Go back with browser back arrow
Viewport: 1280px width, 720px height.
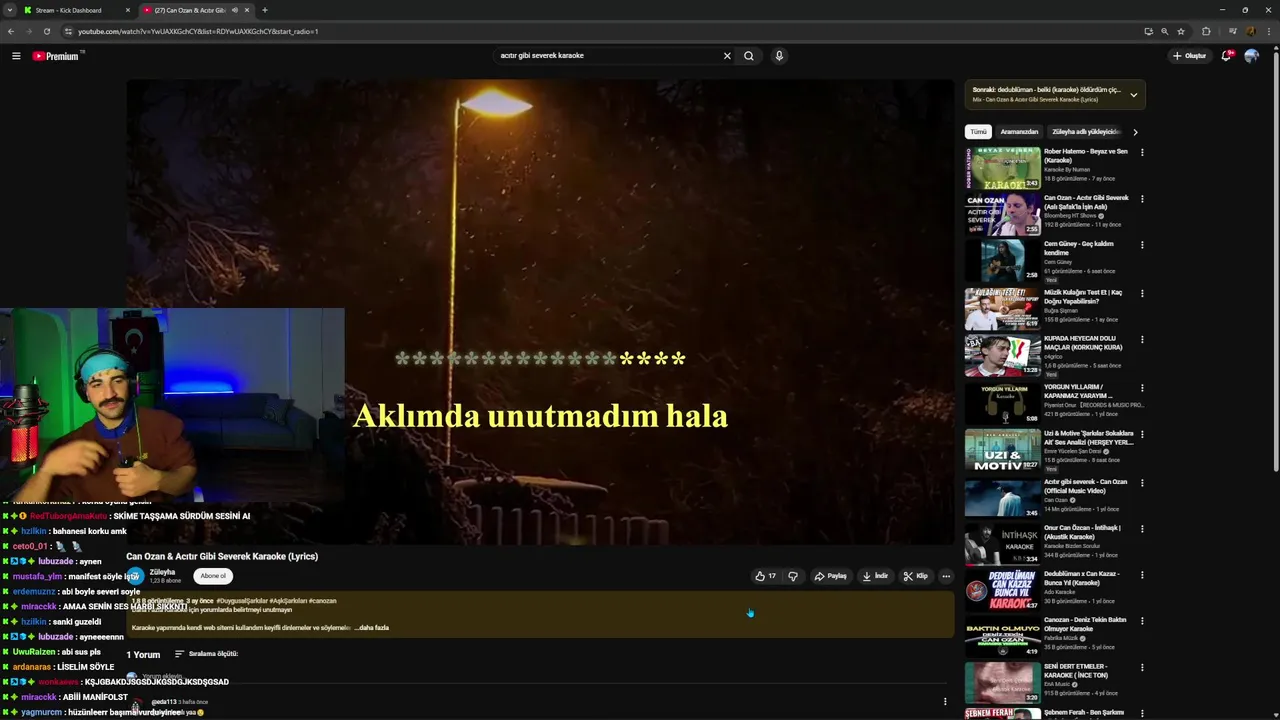[x=11, y=31]
